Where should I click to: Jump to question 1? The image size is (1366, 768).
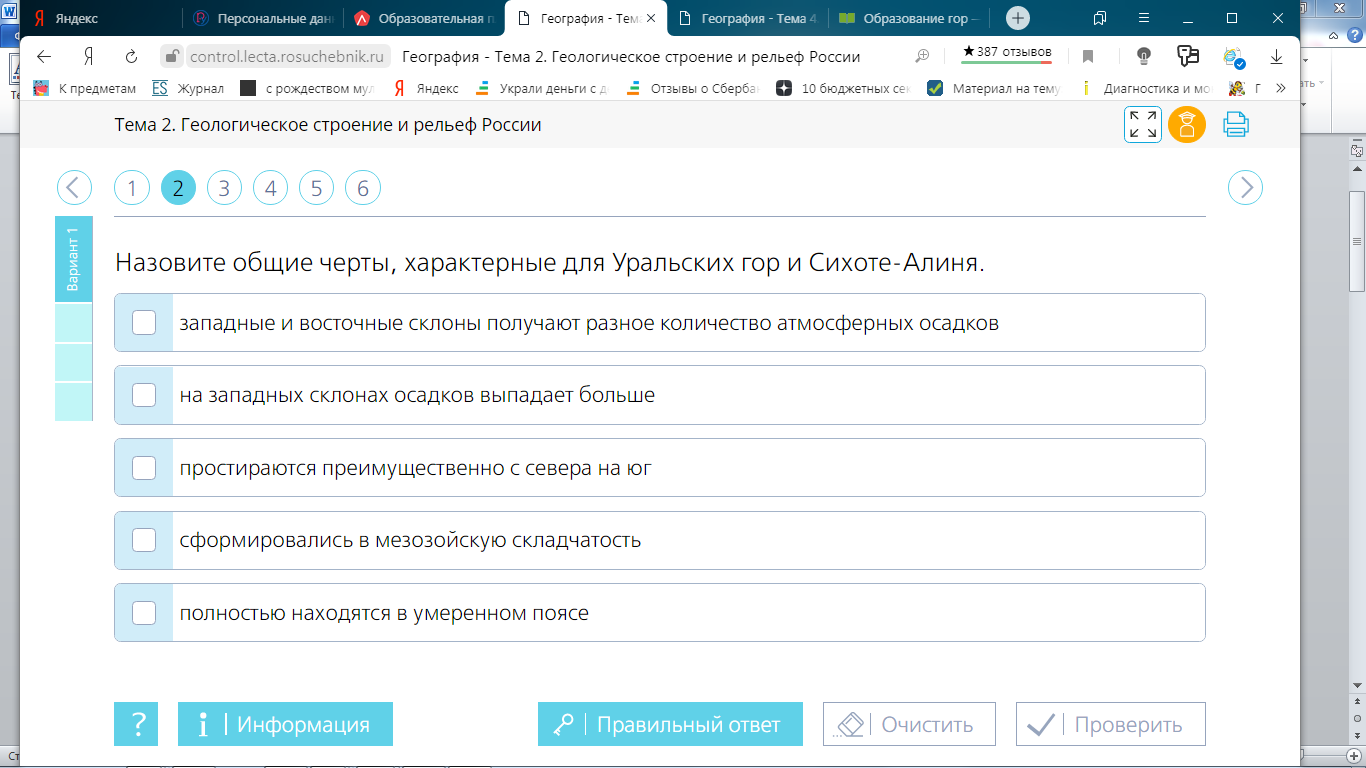[132, 188]
